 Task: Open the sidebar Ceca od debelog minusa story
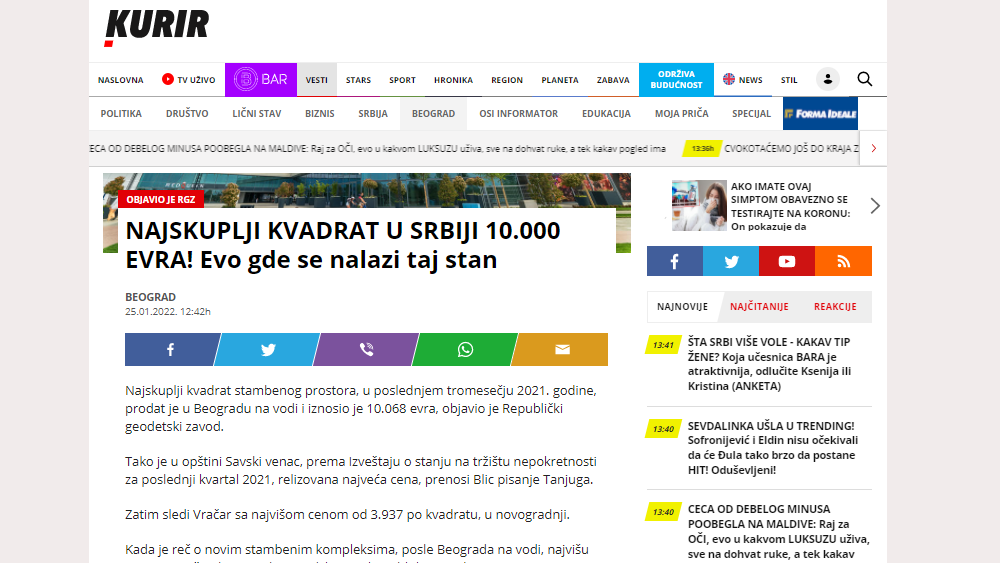pos(778,531)
